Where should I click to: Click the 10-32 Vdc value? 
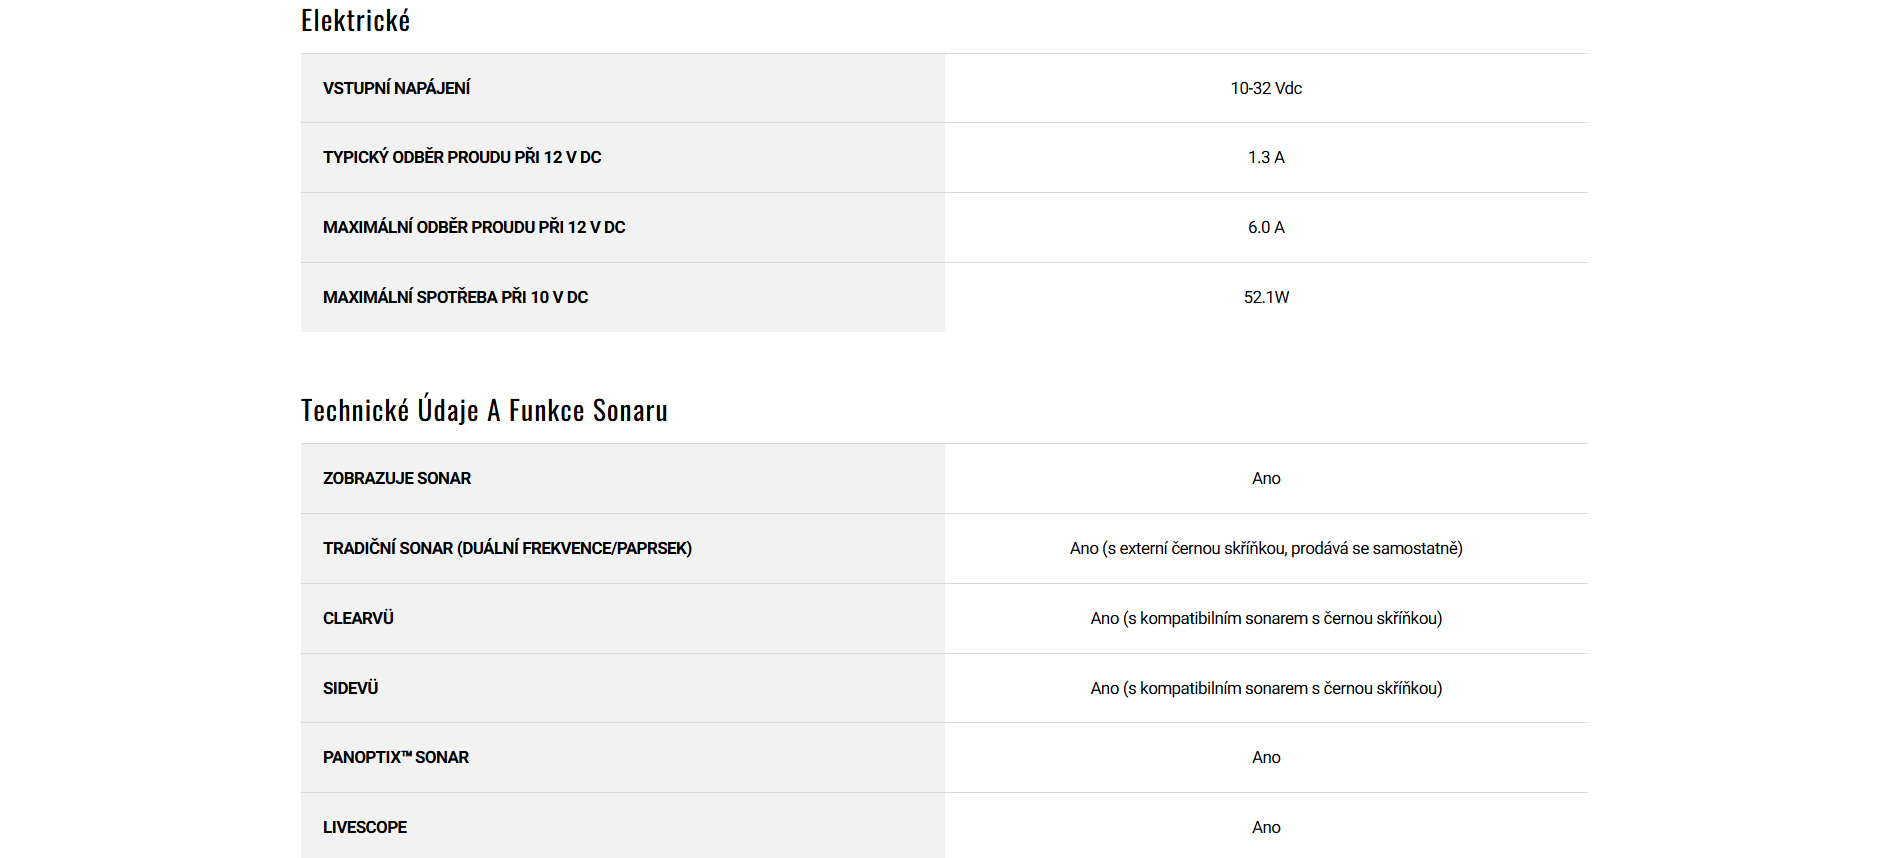1266,88
